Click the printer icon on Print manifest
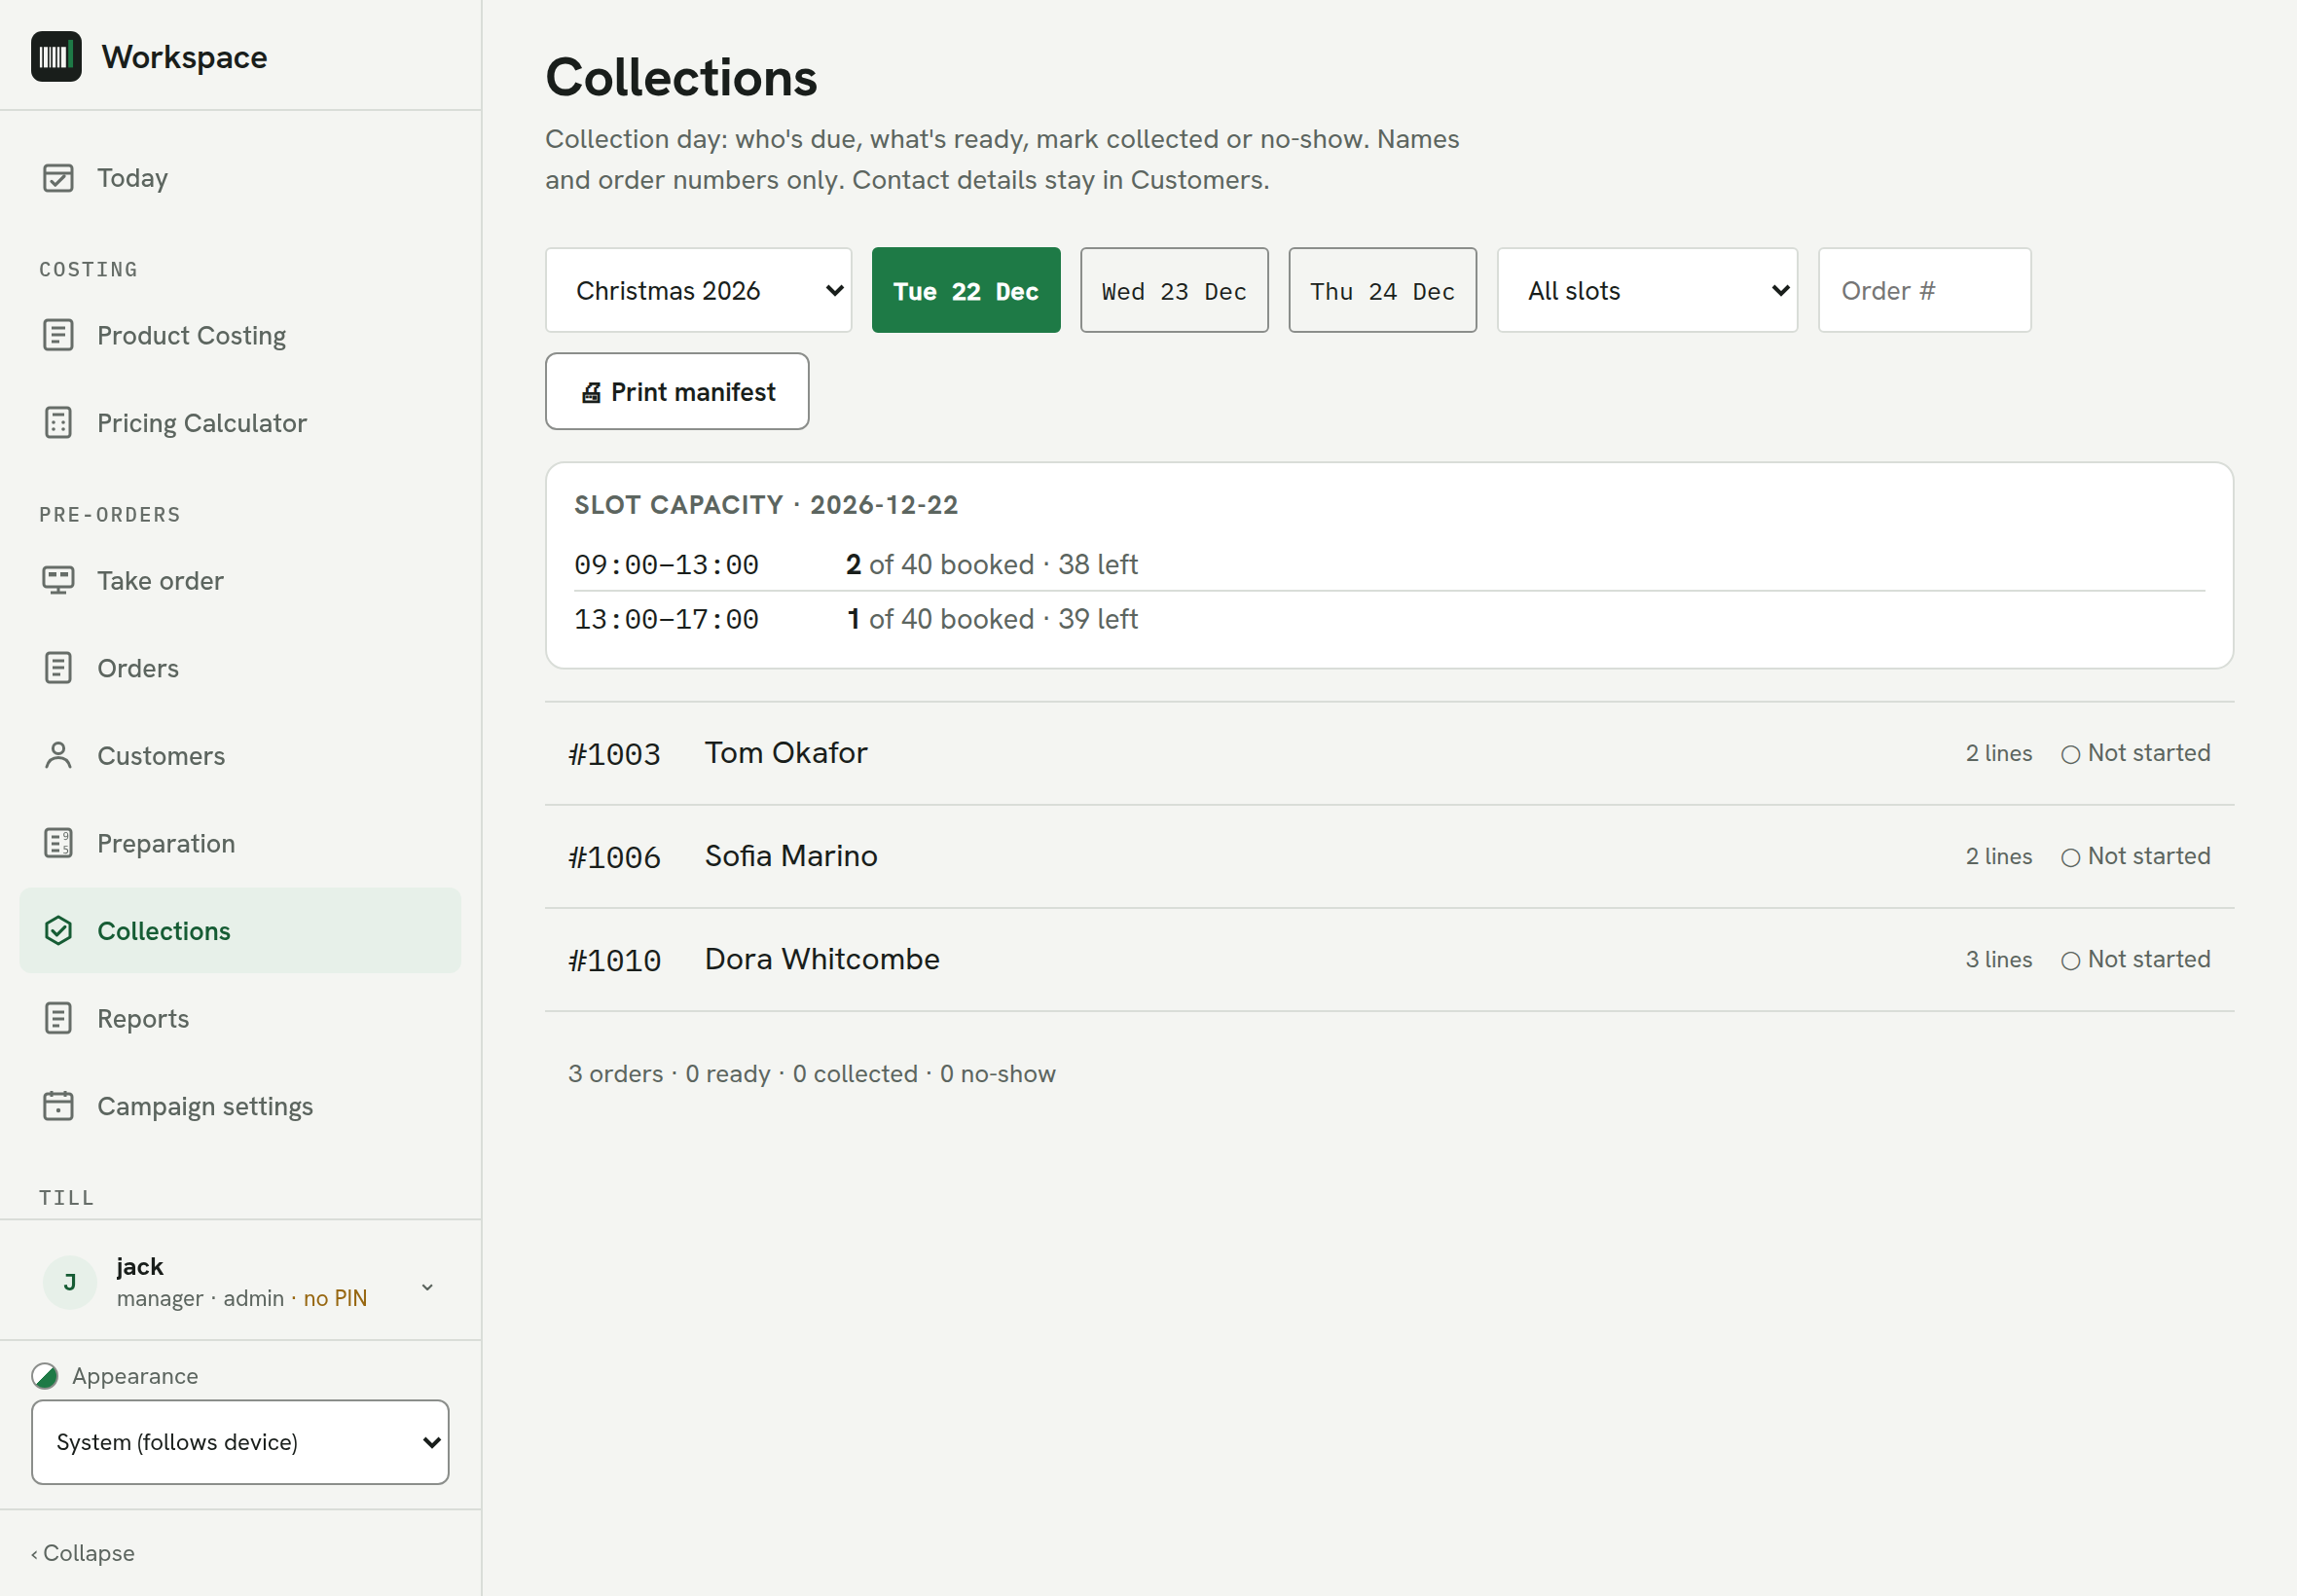The image size is (2297, 1596). [x=591, y=393]
